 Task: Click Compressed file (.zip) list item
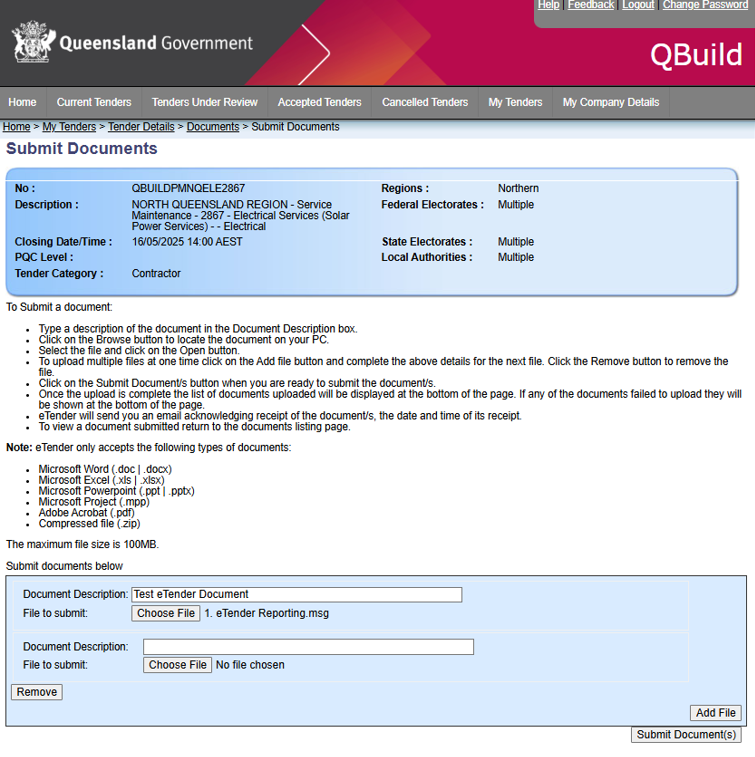(89, 523)
